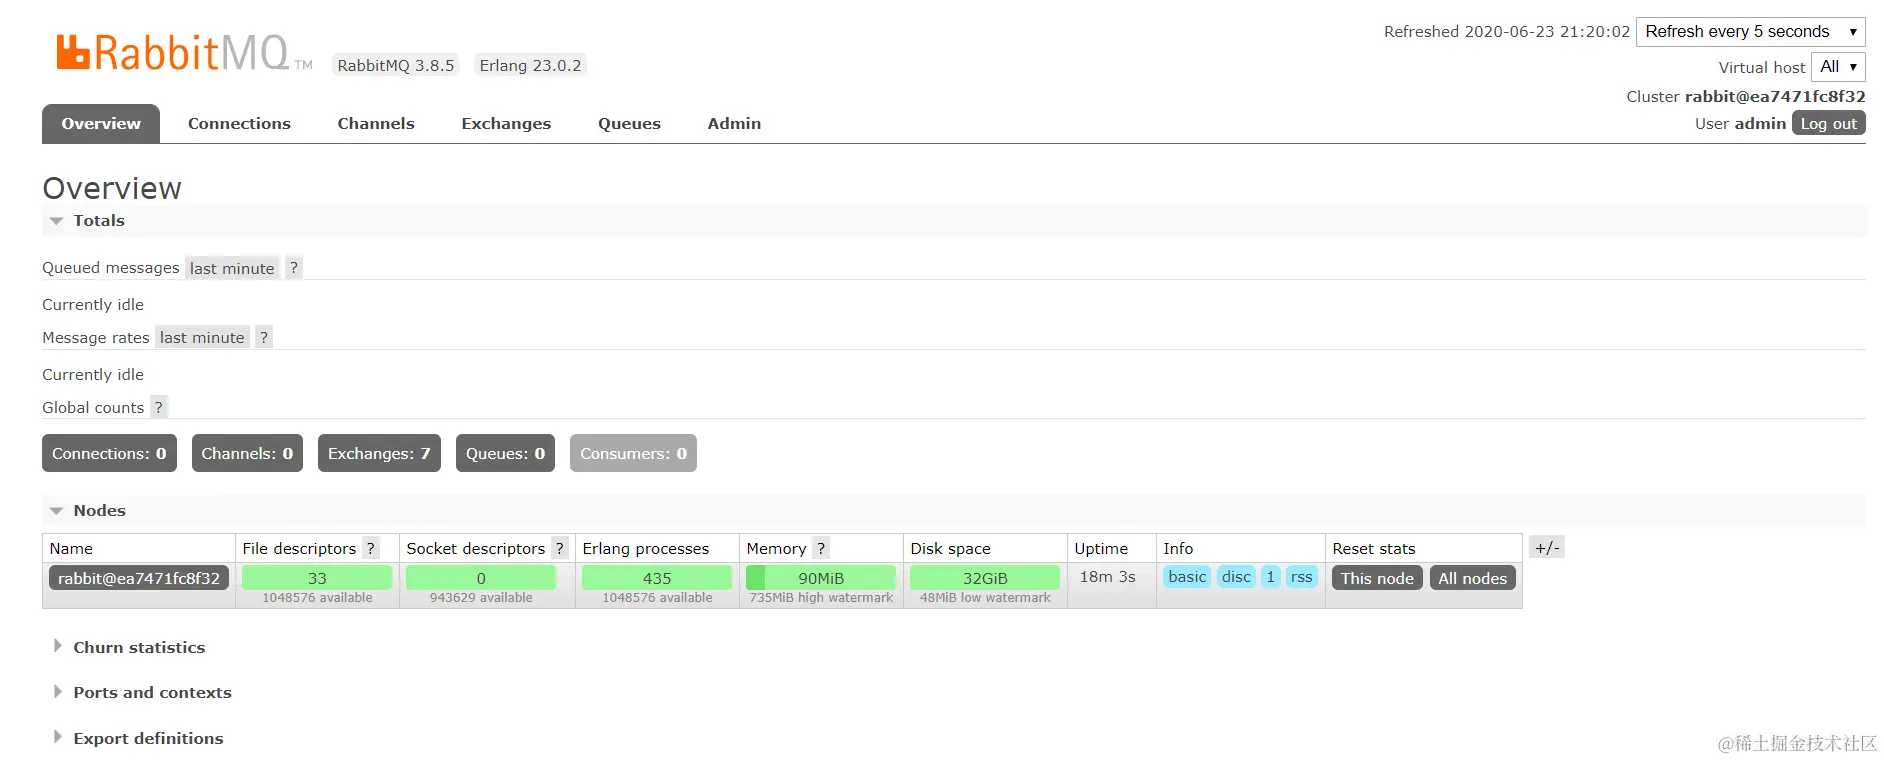Open help for File descriptors column

tap(371, 548)
